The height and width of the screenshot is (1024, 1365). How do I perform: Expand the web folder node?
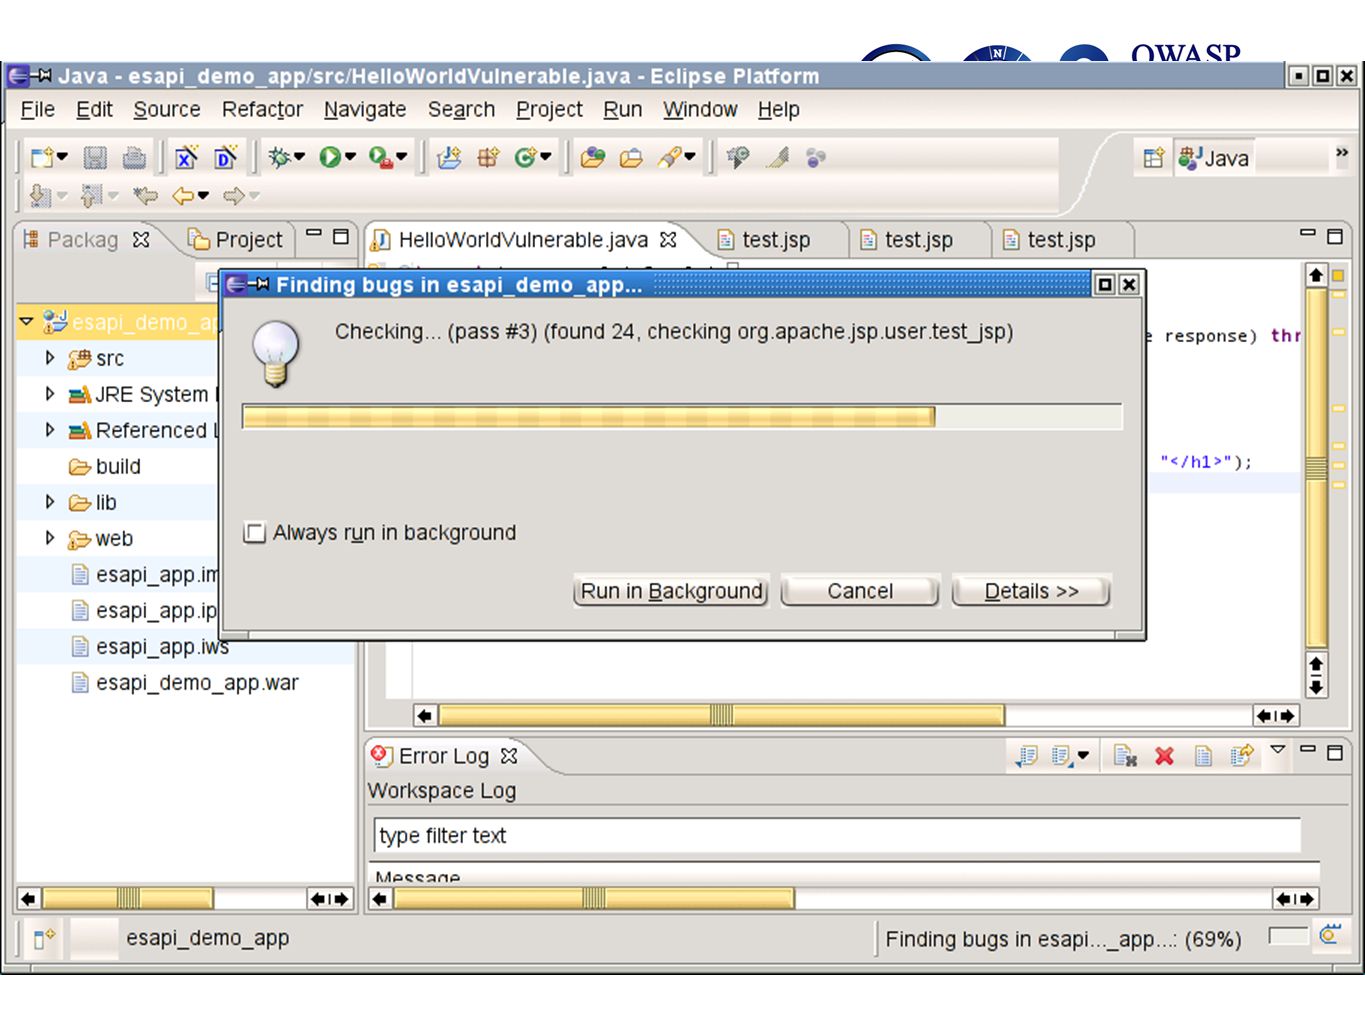[x=50, y=537]
